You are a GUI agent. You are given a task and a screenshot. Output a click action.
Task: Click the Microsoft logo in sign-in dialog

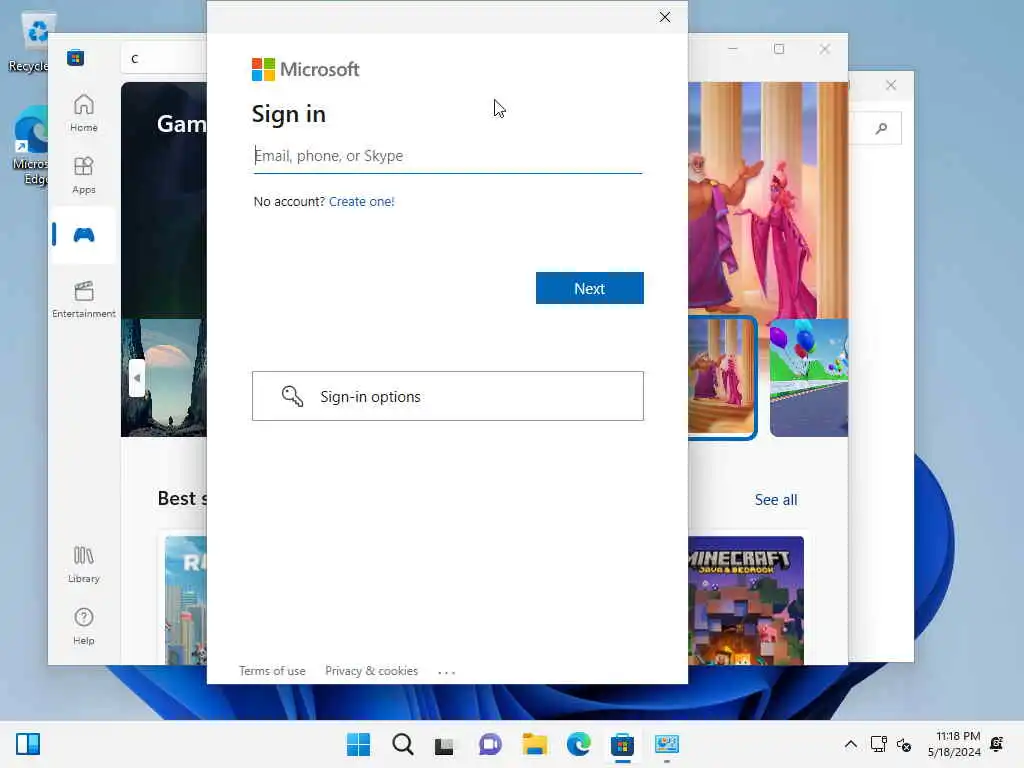click(306, 69)
